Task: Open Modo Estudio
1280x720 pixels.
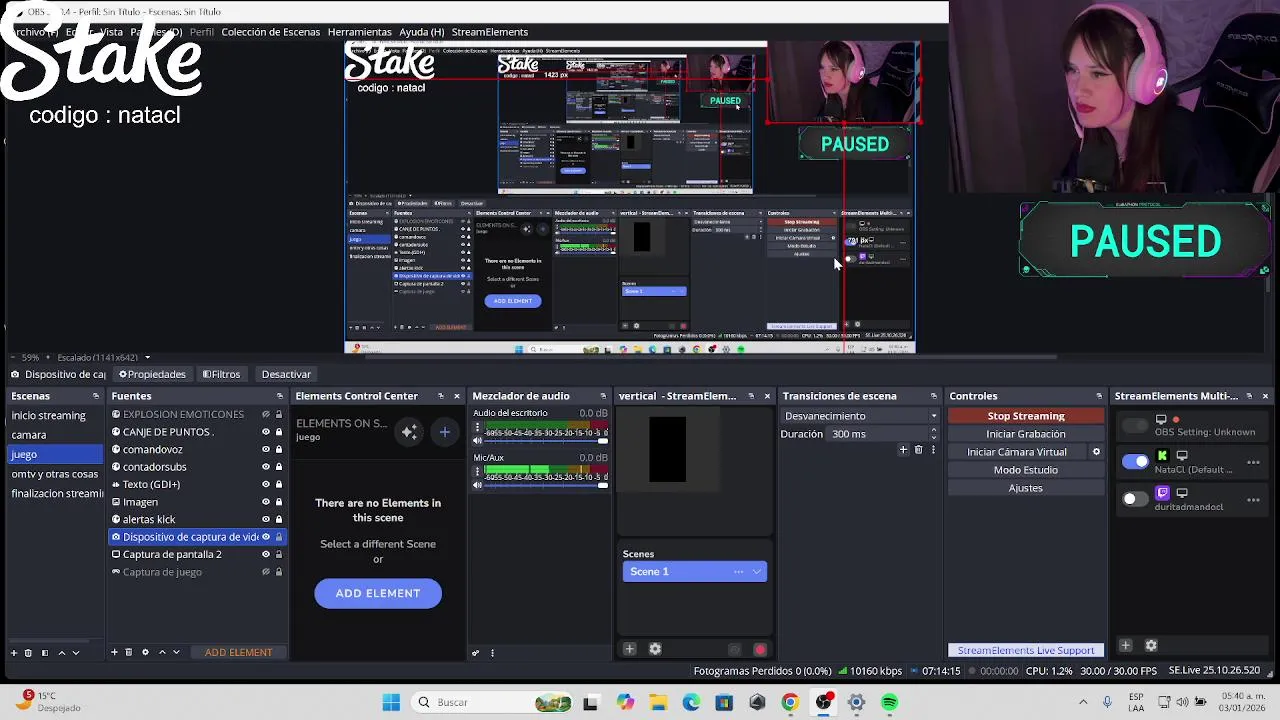Action: pos(1026,470)
